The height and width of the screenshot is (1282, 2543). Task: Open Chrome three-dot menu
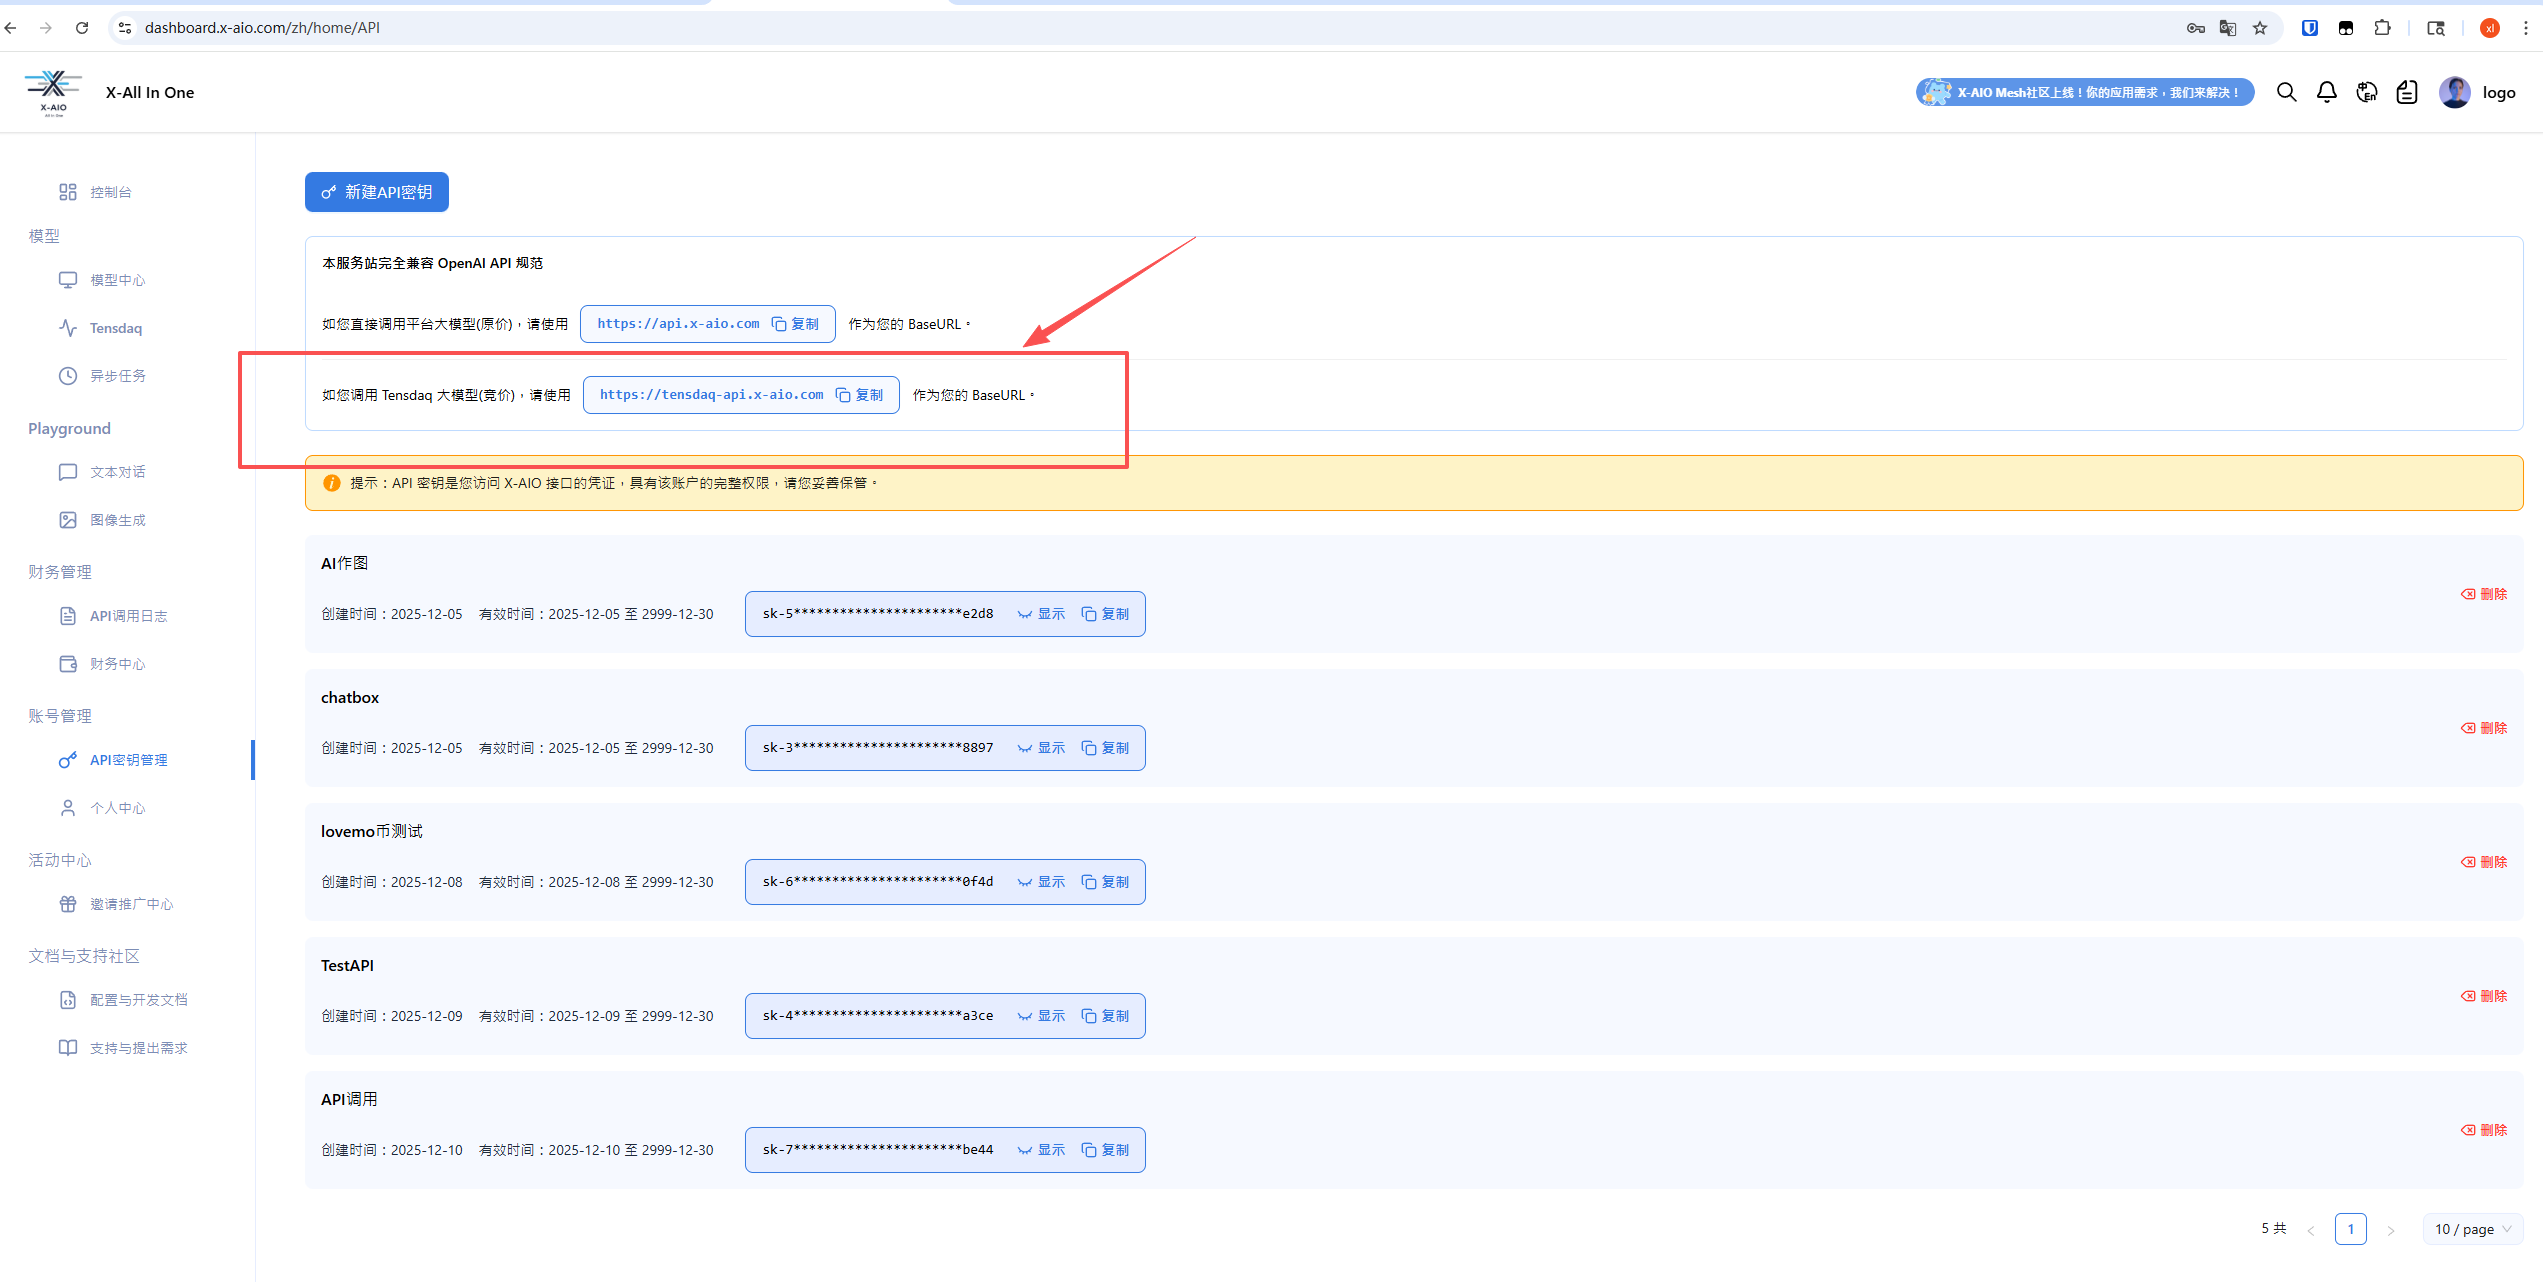pyautogui.click(x=2526, y=28)
